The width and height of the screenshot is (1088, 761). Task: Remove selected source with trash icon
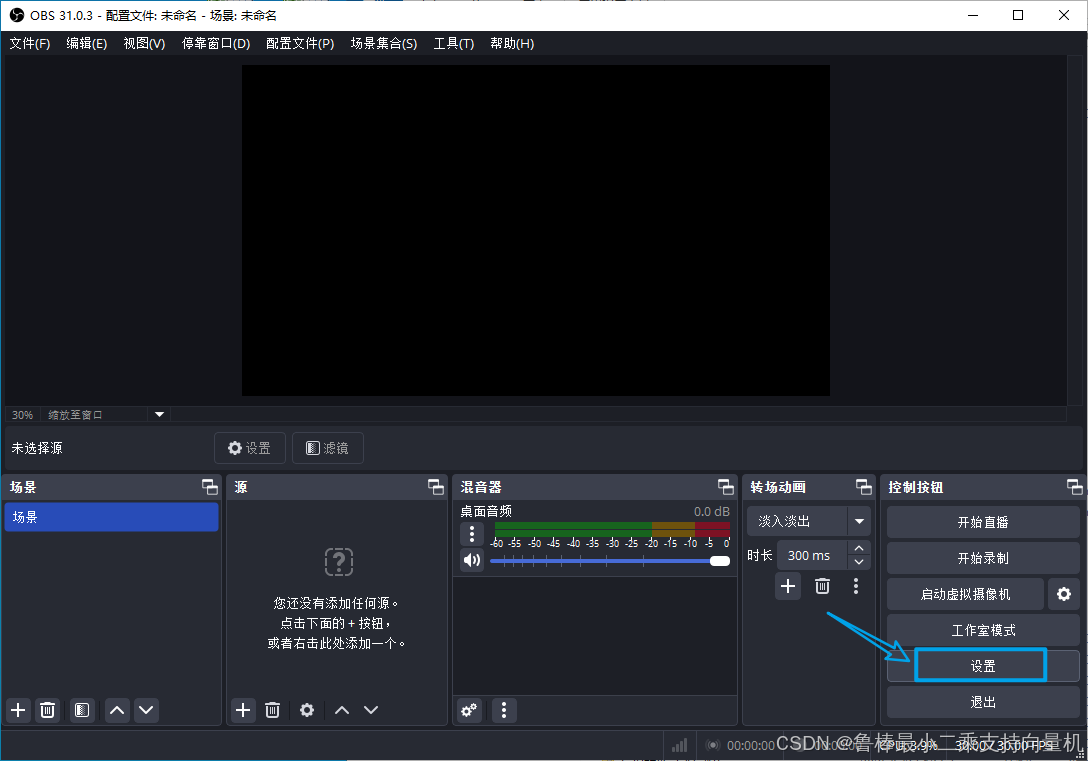[273, 710]
